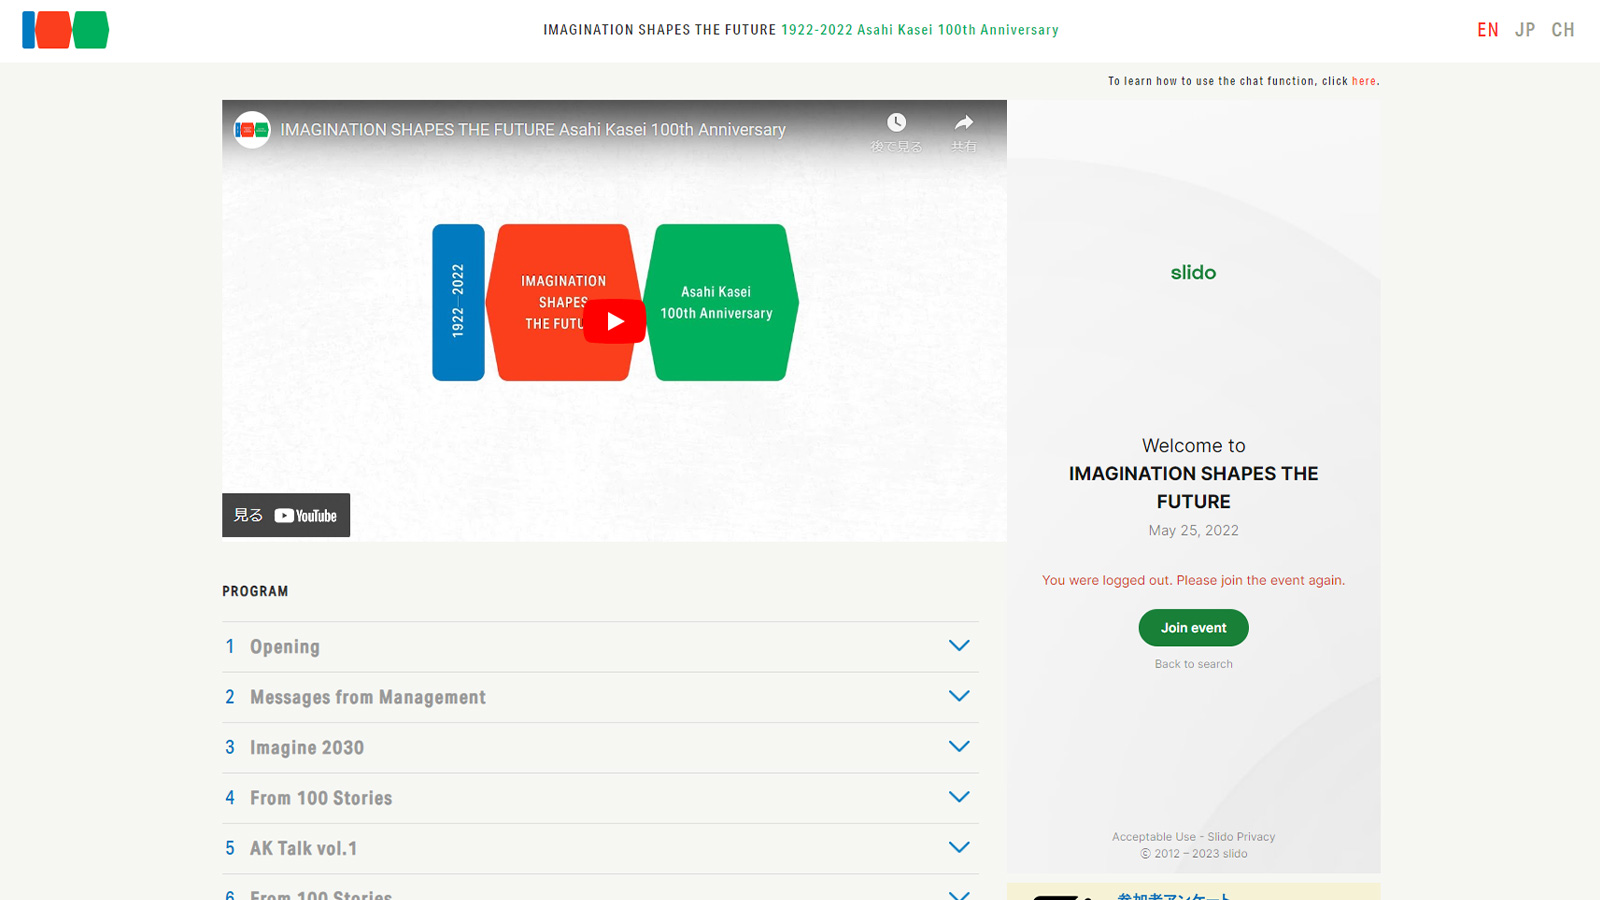
Task: Play the YouTube video
Action: click(614, 321)
